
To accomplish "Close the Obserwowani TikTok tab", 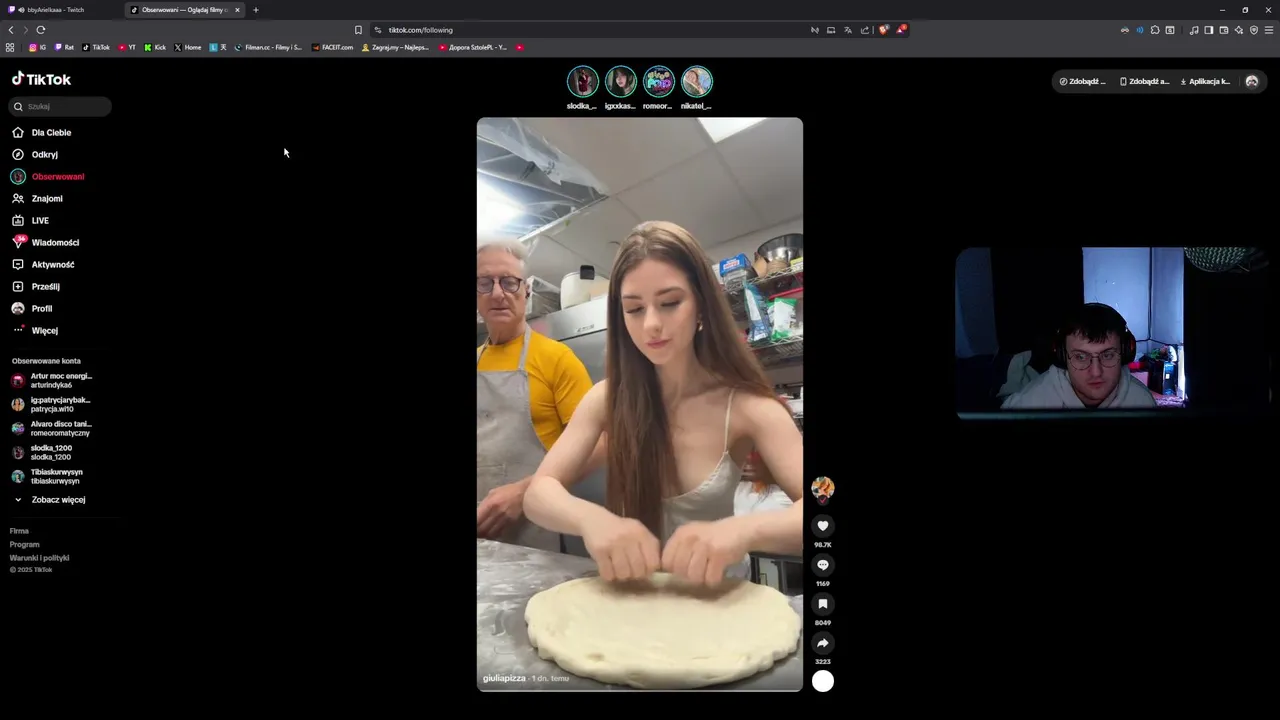I will tap(237, 10).
